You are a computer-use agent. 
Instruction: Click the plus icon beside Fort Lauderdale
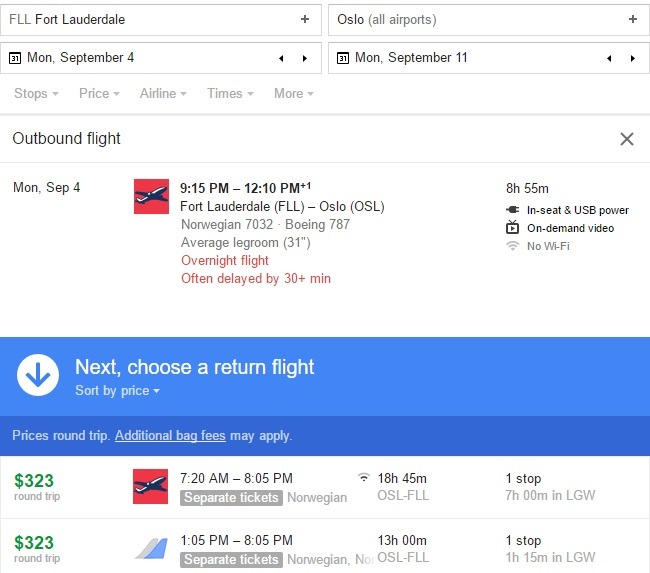pos(305,19)
